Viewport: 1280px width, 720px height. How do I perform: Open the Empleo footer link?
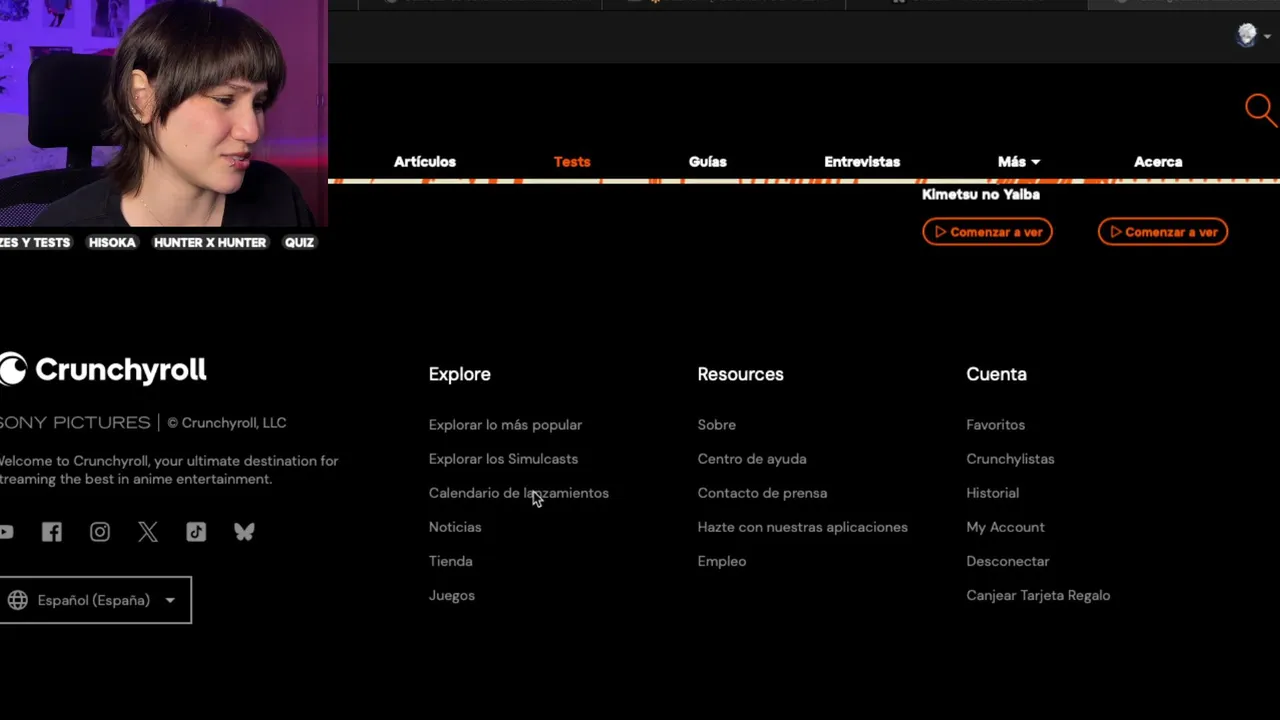click(x=721, y=561)
